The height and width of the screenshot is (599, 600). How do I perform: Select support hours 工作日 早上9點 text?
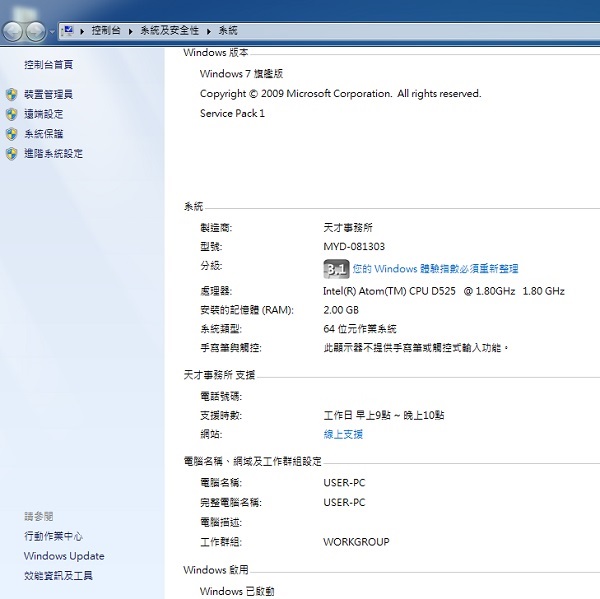pyautogui.click(x=384, y=415)
